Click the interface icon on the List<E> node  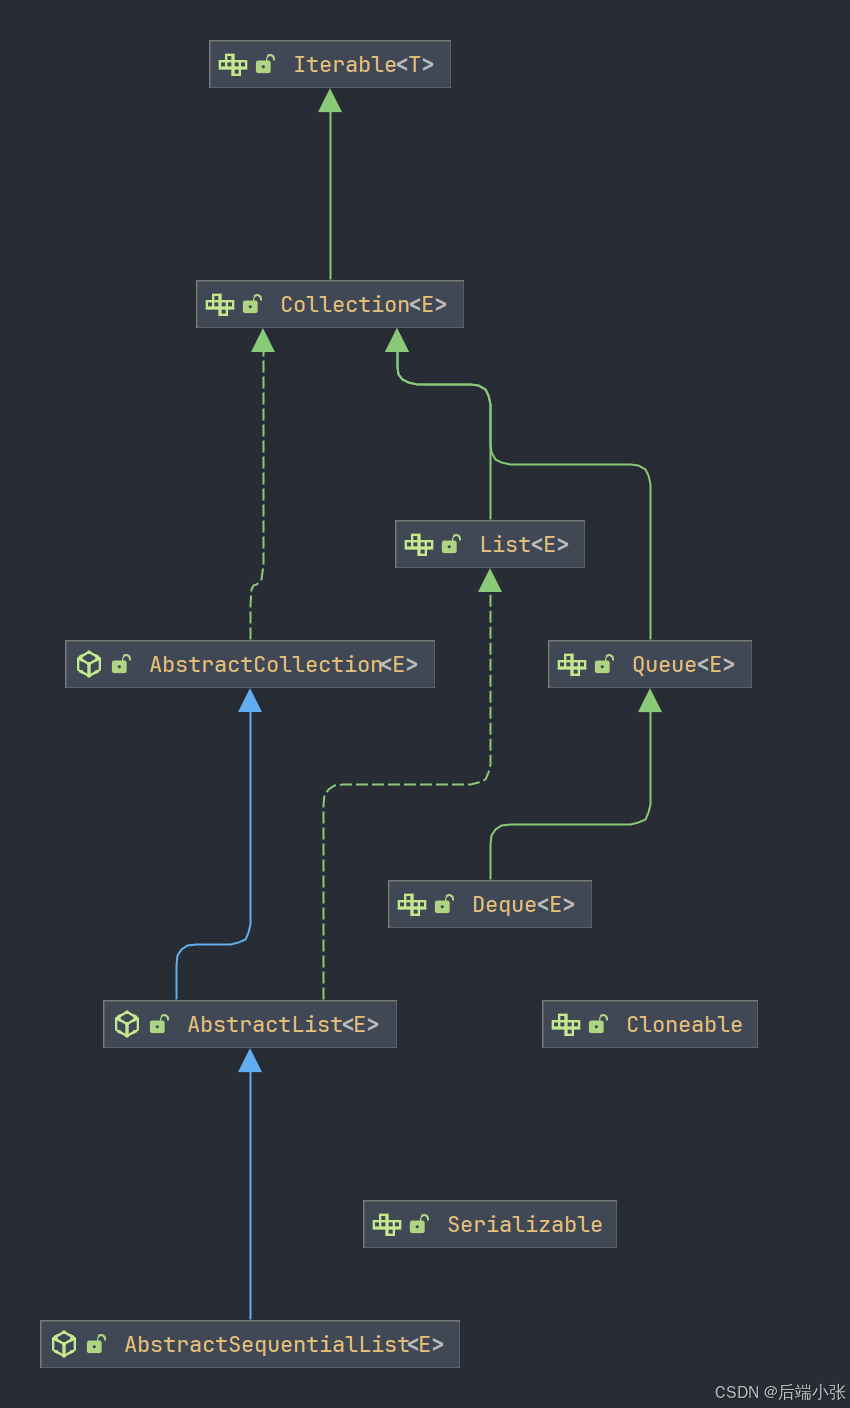click(x=419, y=544)
